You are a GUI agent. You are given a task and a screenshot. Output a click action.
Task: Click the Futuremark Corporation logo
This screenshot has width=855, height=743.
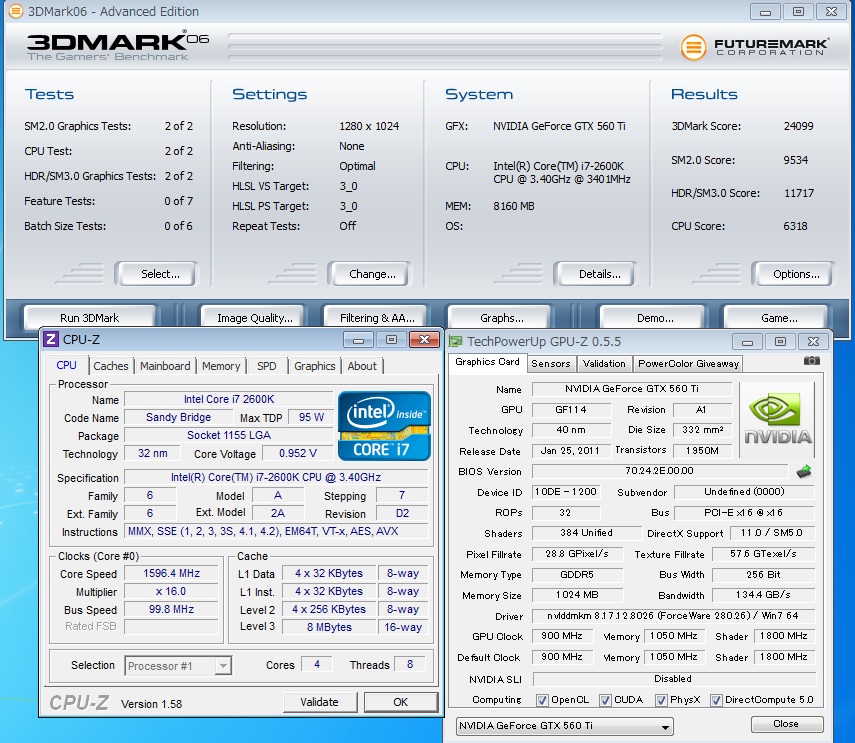(756, 47)
